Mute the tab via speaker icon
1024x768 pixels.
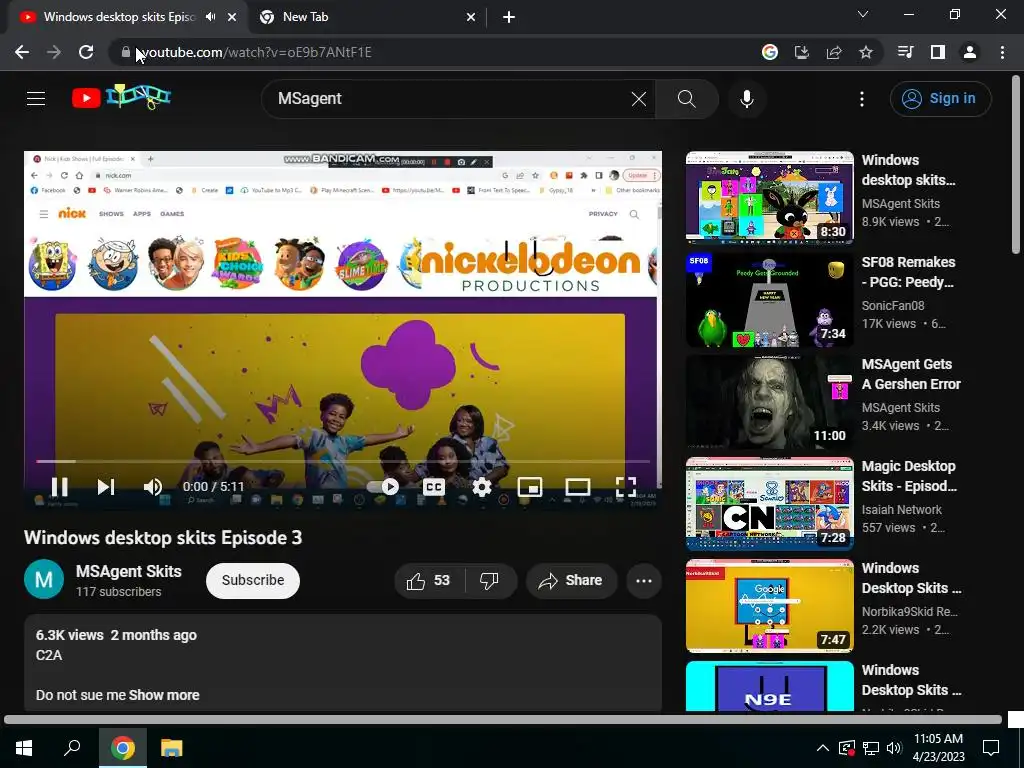210,17
